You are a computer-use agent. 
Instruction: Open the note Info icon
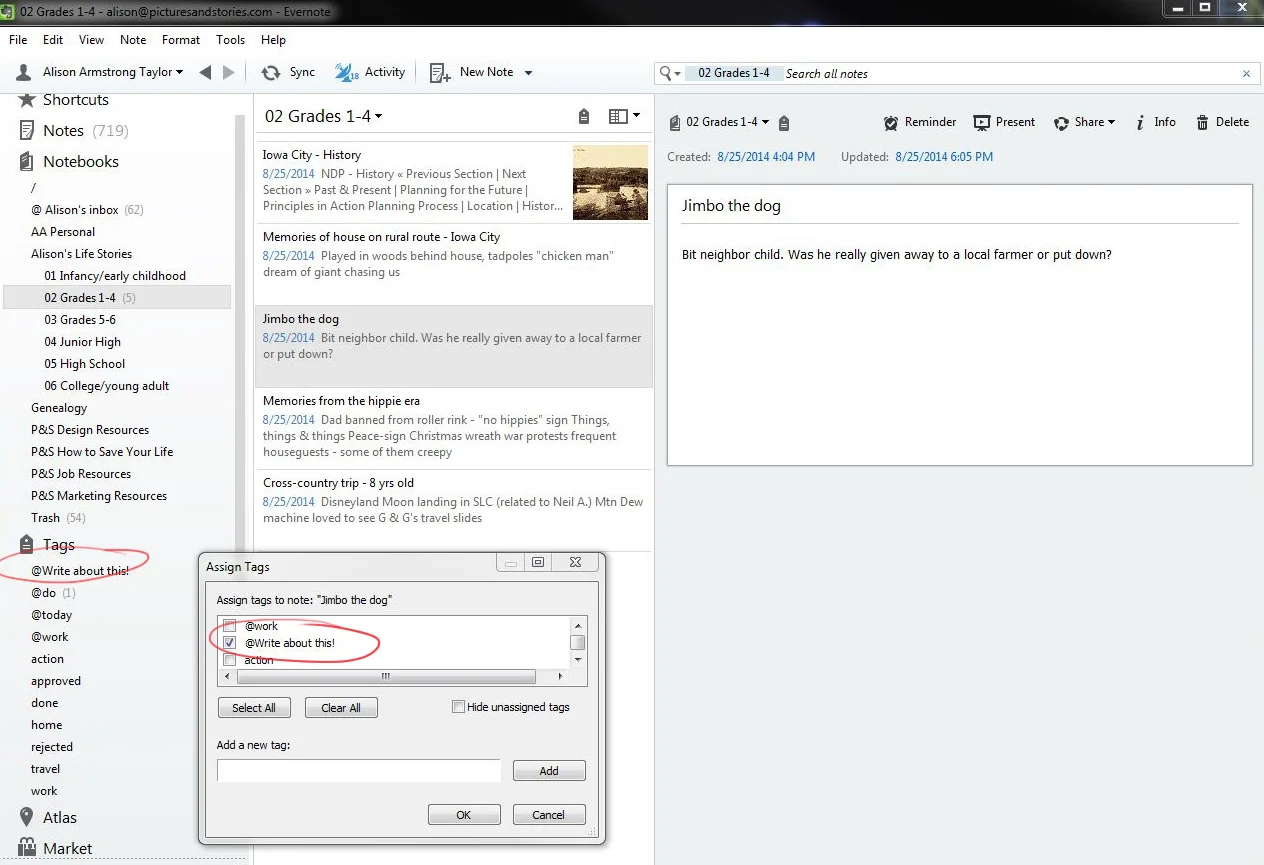pos(1139,122)
